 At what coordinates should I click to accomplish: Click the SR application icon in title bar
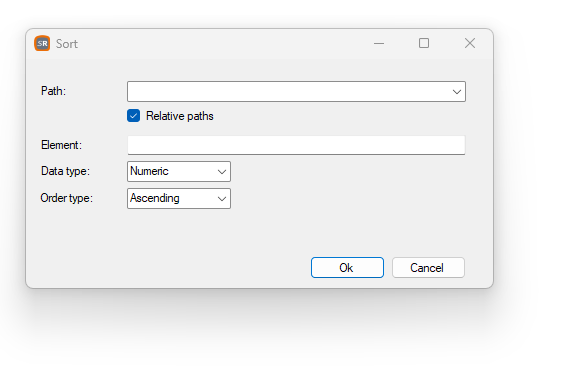click(42, 43)
